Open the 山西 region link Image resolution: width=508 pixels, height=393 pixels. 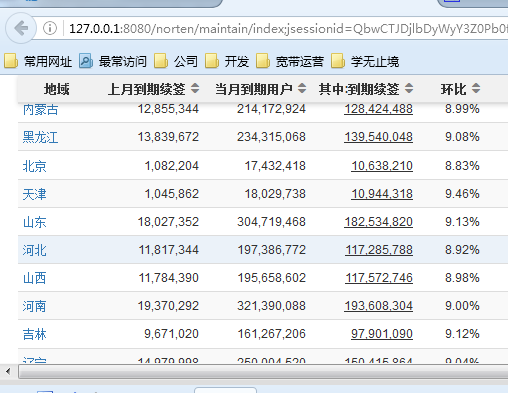click(x=35, y=278)
